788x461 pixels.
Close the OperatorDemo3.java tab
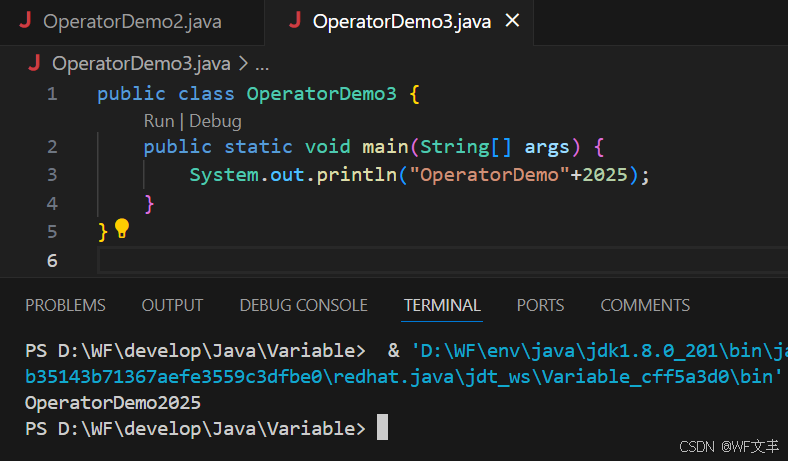click(512, 21)
